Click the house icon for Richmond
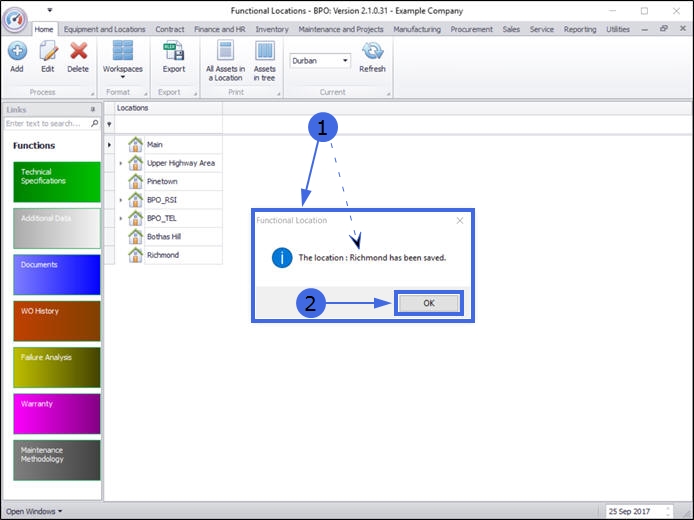The height and width of the screenshot is (520, 694). 135,255
